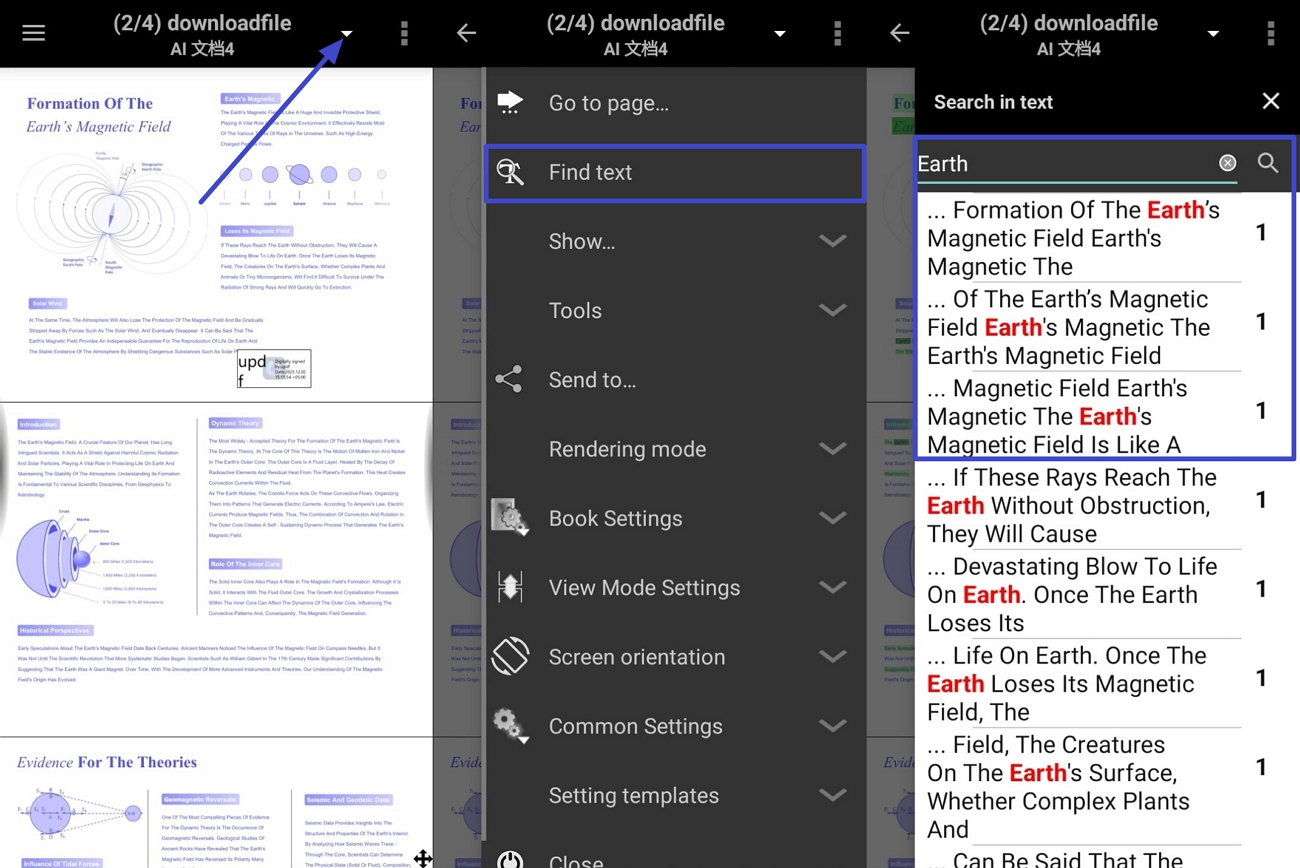Click the Close power icon in menu

pyautogui.click(x=510, y=860)
